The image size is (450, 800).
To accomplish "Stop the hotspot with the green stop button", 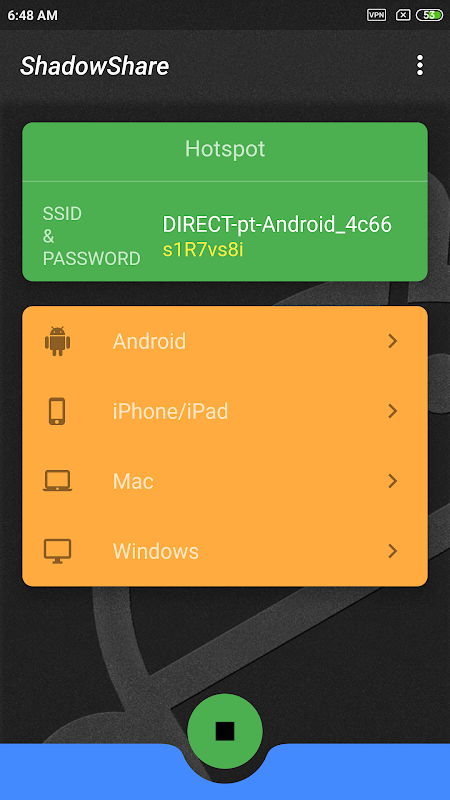I will (225, 731).
